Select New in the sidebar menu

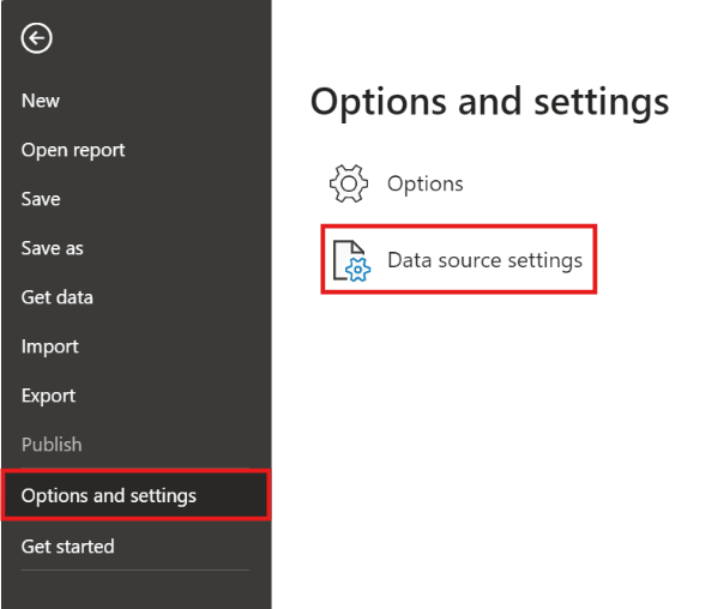point(41,101)
